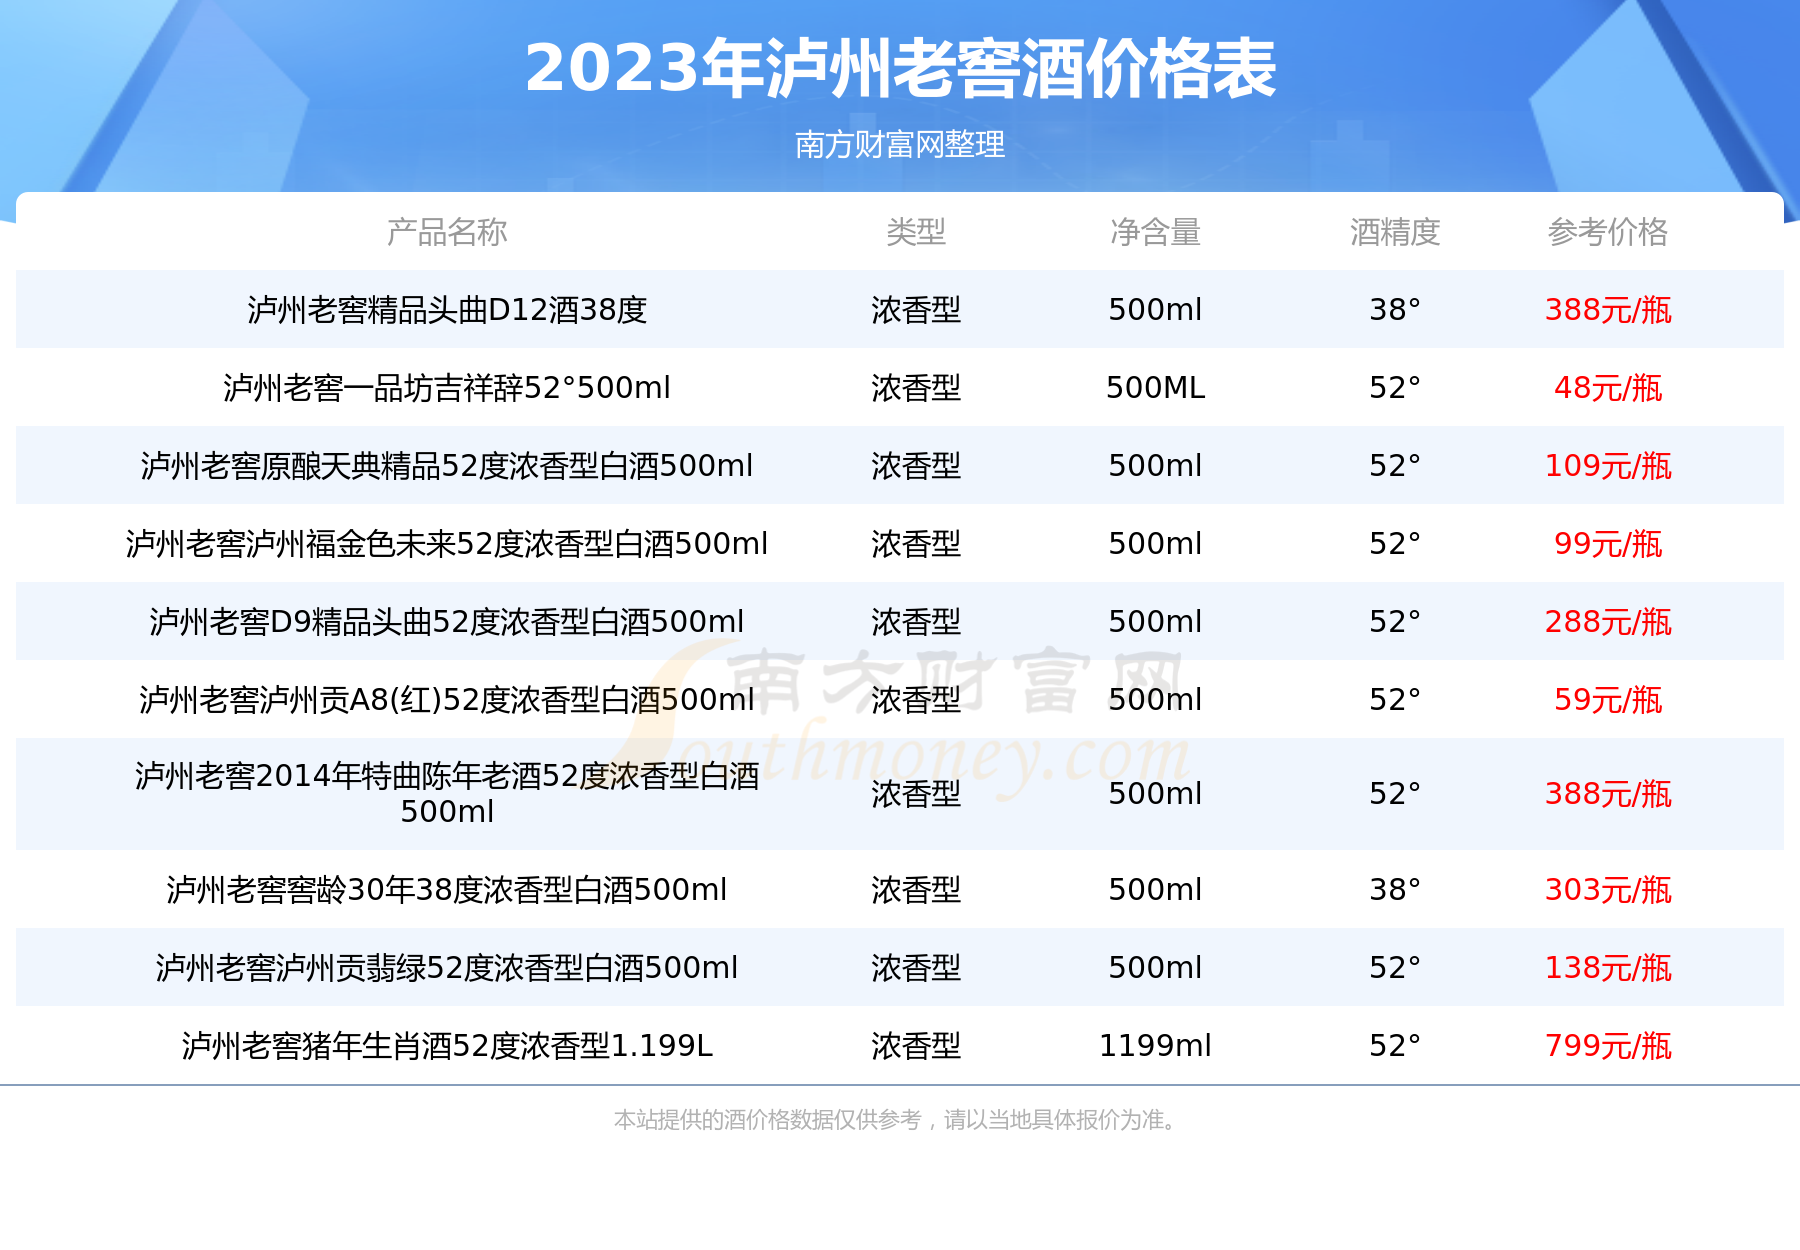Click 浓香型 in the 猪年生肖酒 row
This screenshot has height=1250, width=1800.
[x=916, y=1046]
